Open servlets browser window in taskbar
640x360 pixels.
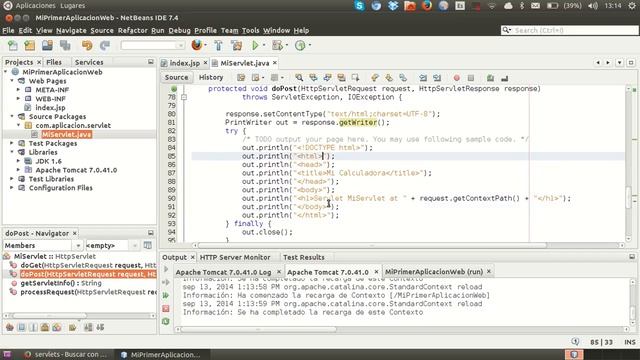click(x=65, y=354)
